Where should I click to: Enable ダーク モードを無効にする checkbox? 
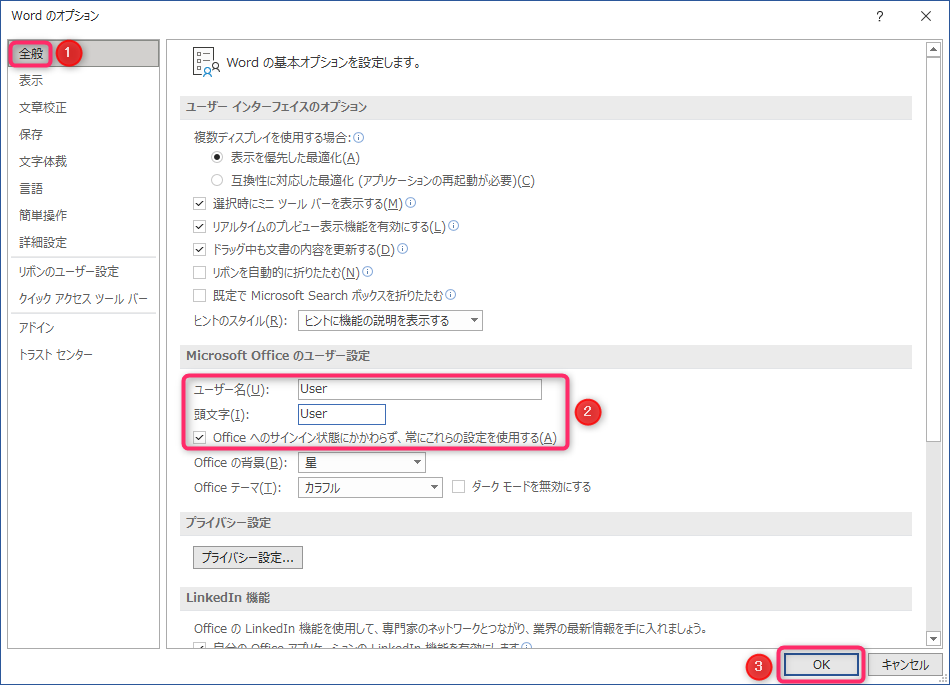(x=459, y=487)
